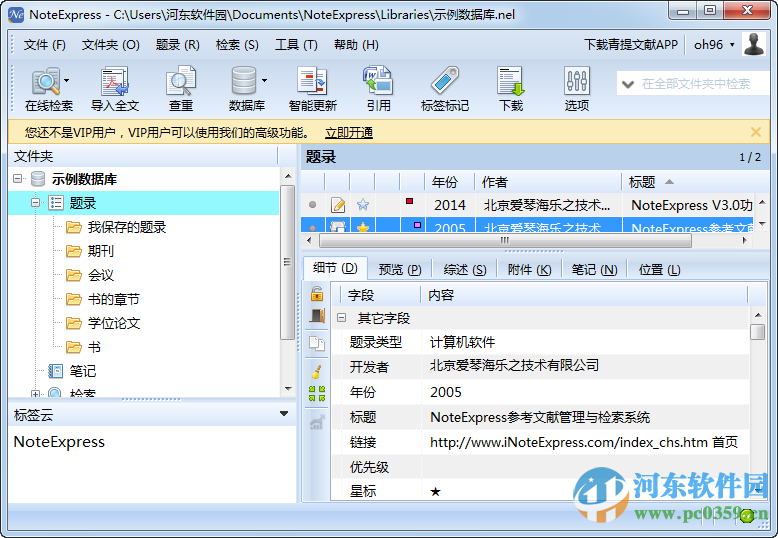The width and height of the screenshot is (778, 538).
Task: Click the 立即开通 VIP link
Action: [349, 133]
